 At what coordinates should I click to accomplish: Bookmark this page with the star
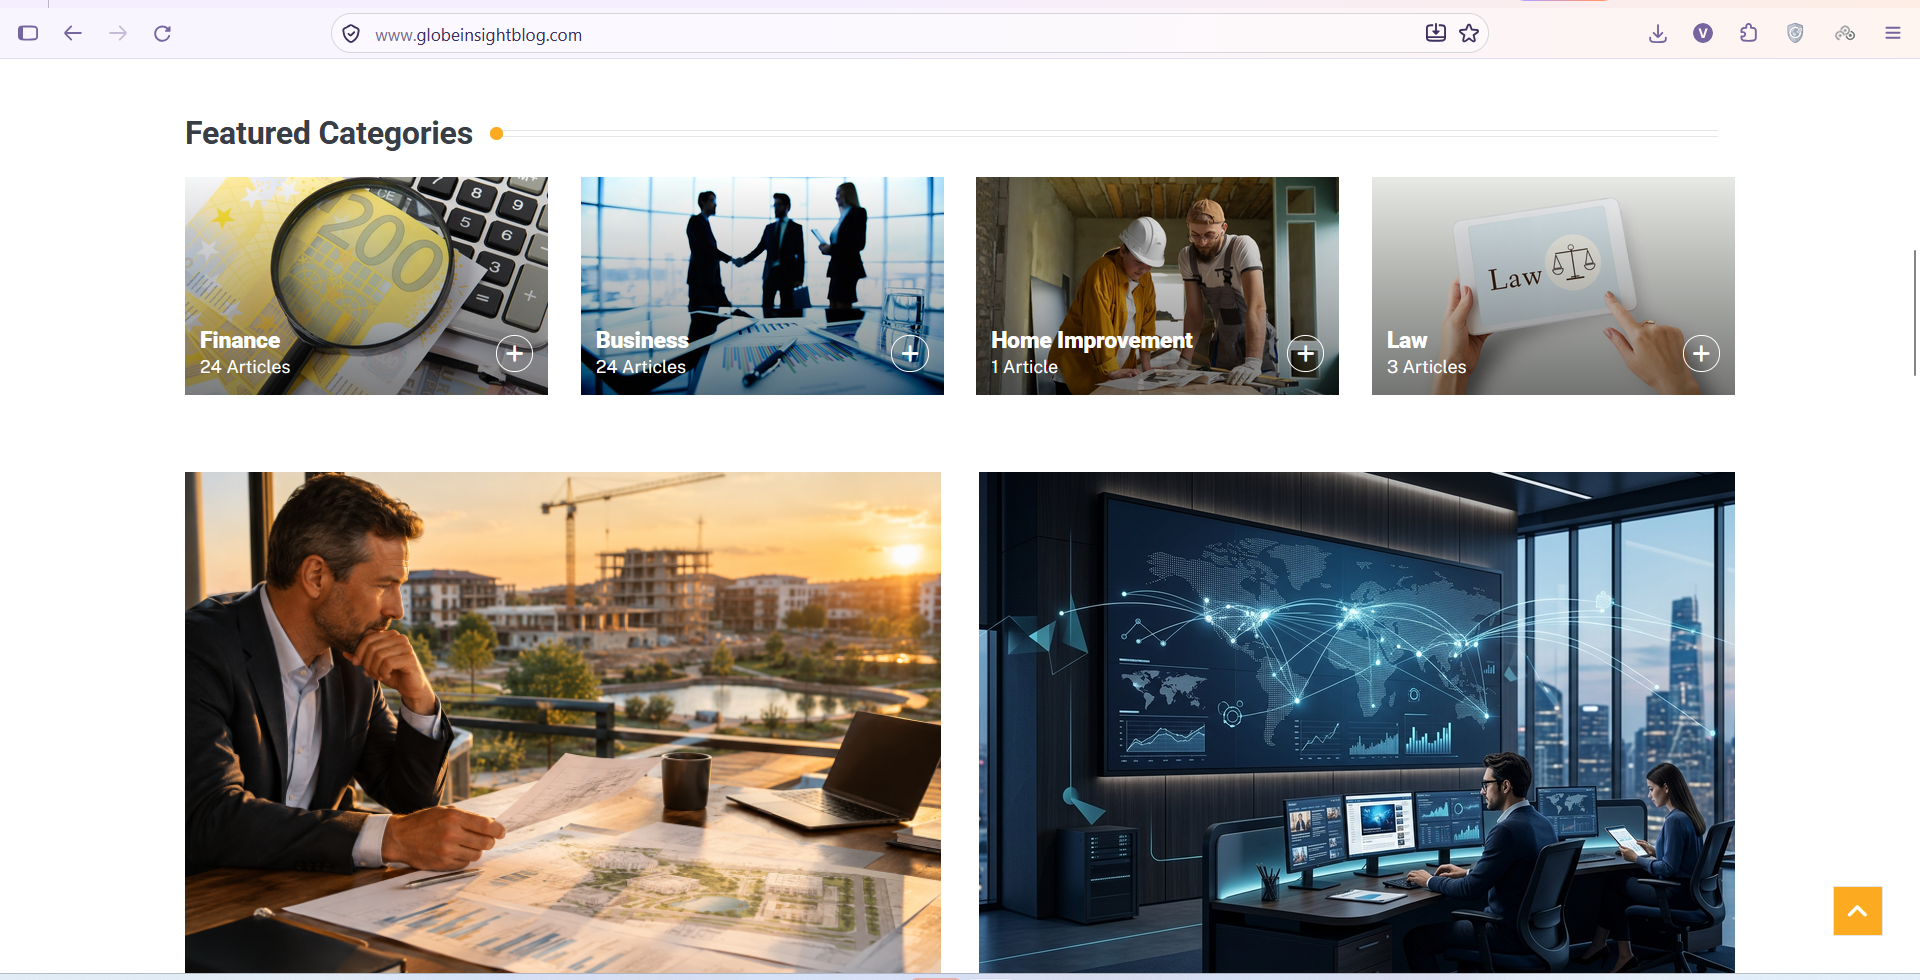pyautogui.click(x=1469, y=33)
